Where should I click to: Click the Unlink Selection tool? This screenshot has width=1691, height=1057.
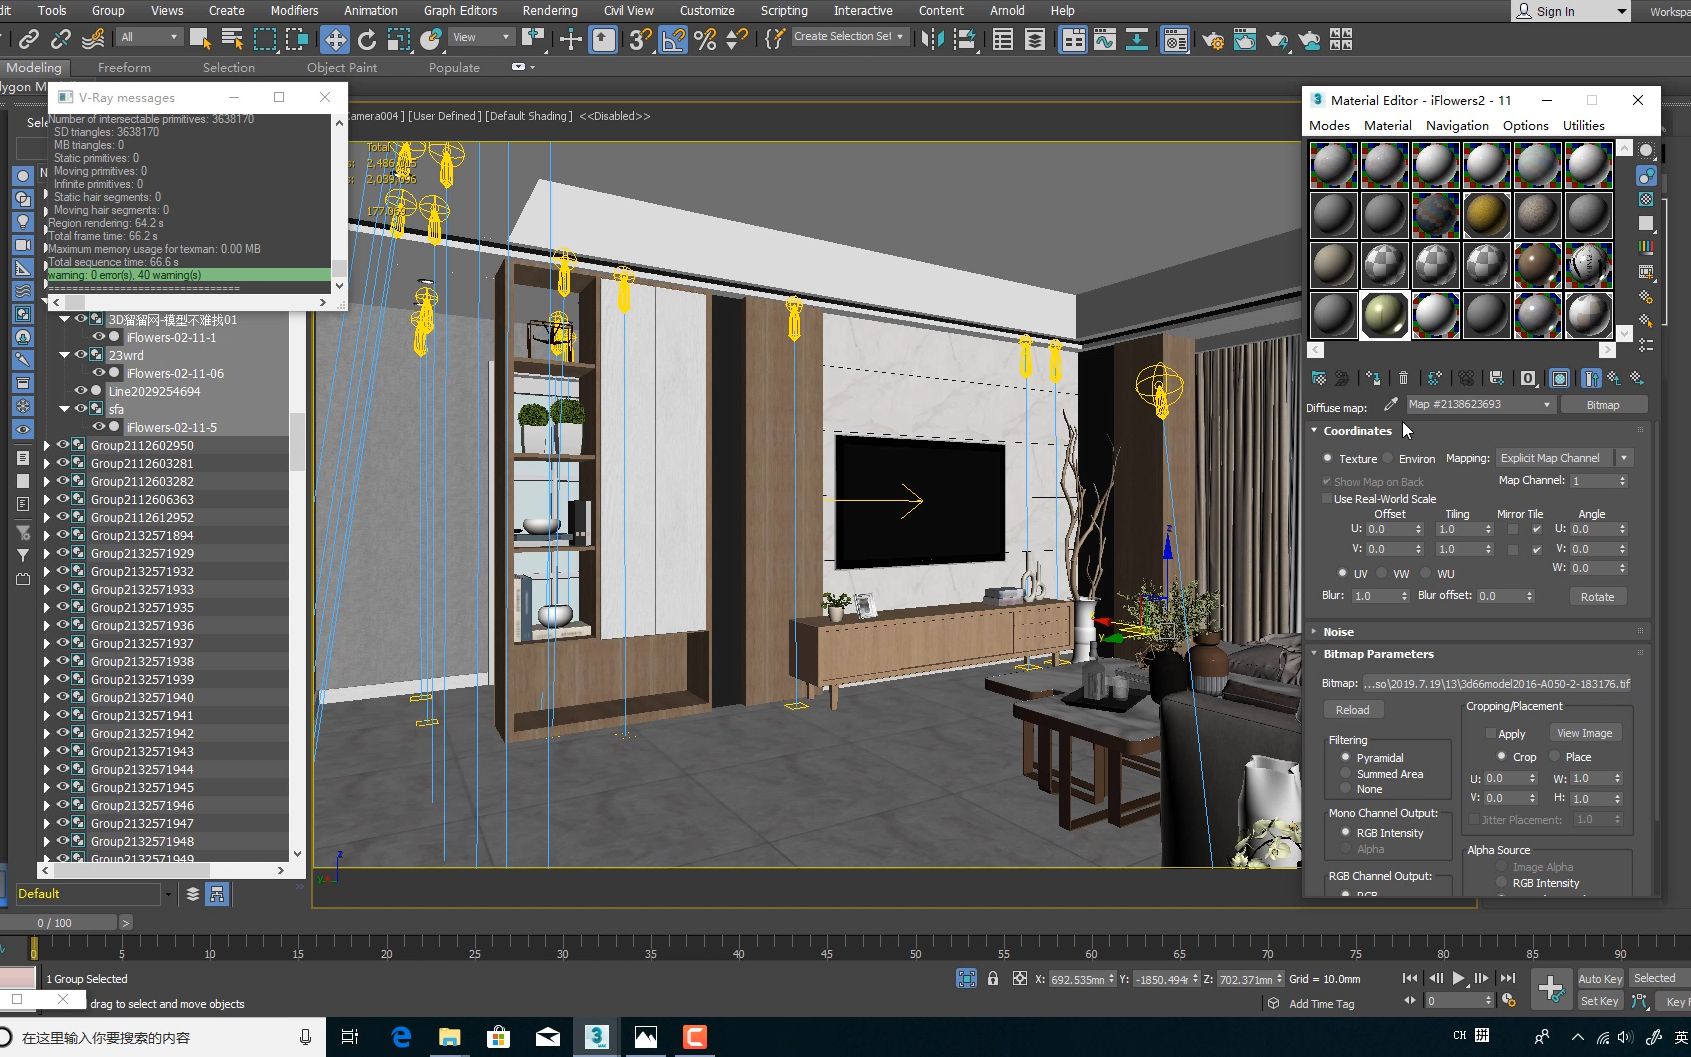tap(61, 39)
